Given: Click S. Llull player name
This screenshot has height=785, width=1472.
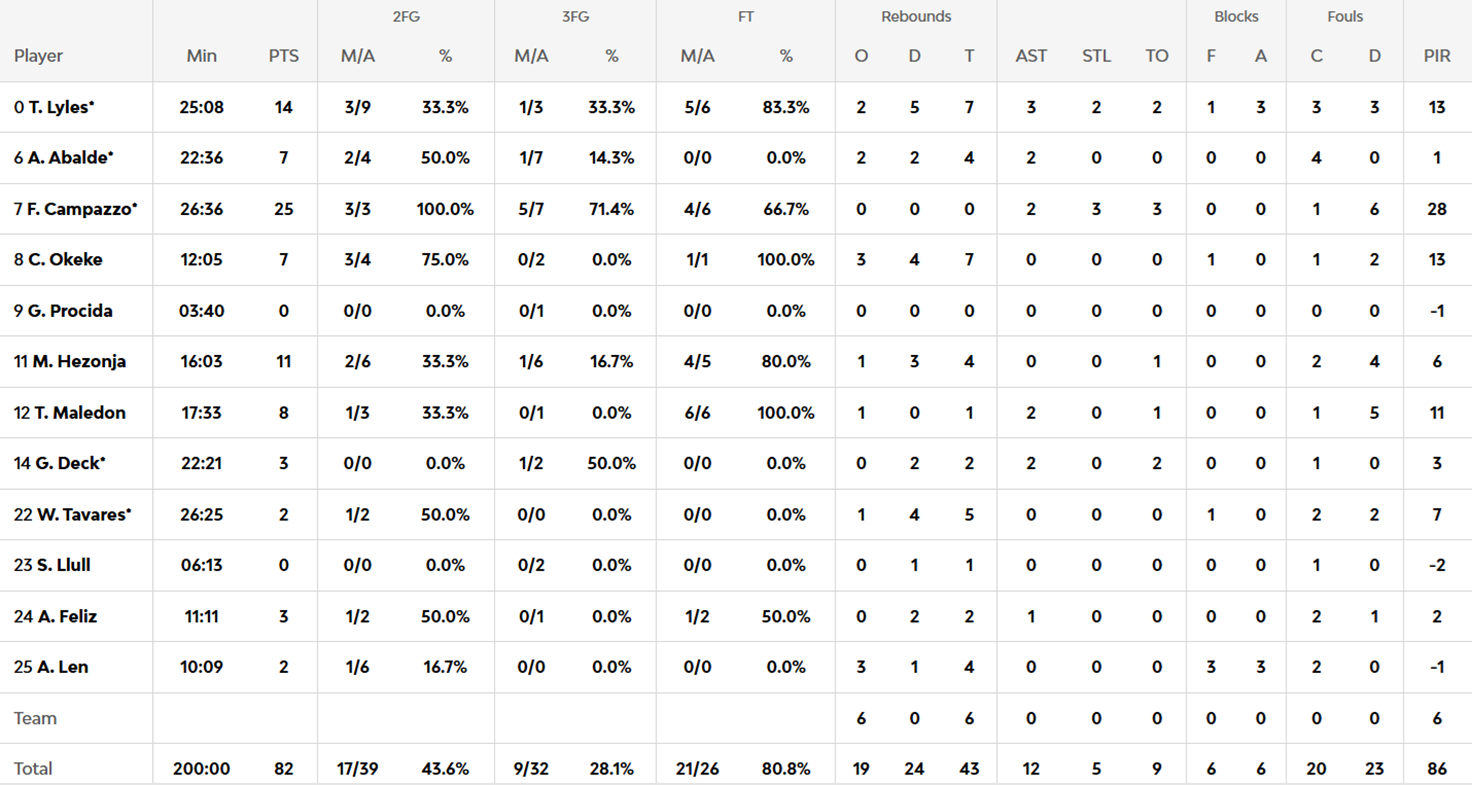Looking at the screenshot, I should [x=63, y=566].
